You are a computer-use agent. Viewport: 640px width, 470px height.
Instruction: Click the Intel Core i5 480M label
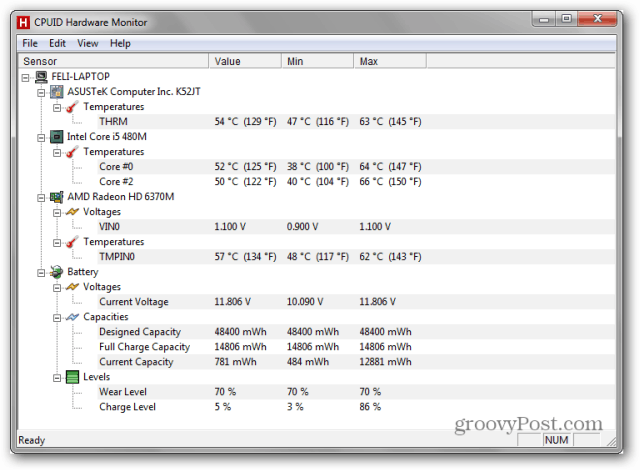click(x=107, y=137)
